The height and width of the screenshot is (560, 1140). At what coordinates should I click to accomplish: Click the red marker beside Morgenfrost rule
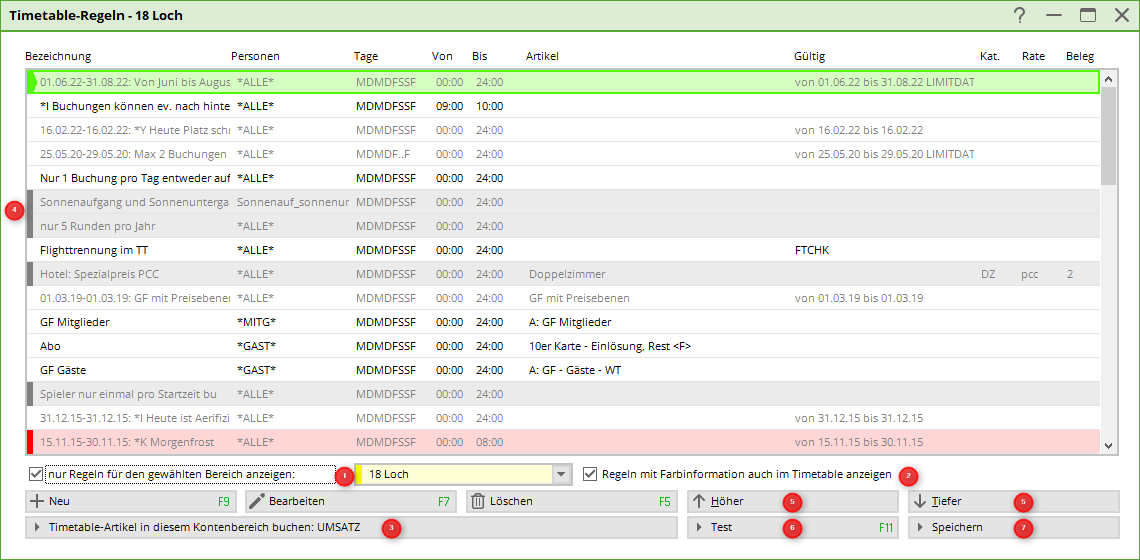30,442
